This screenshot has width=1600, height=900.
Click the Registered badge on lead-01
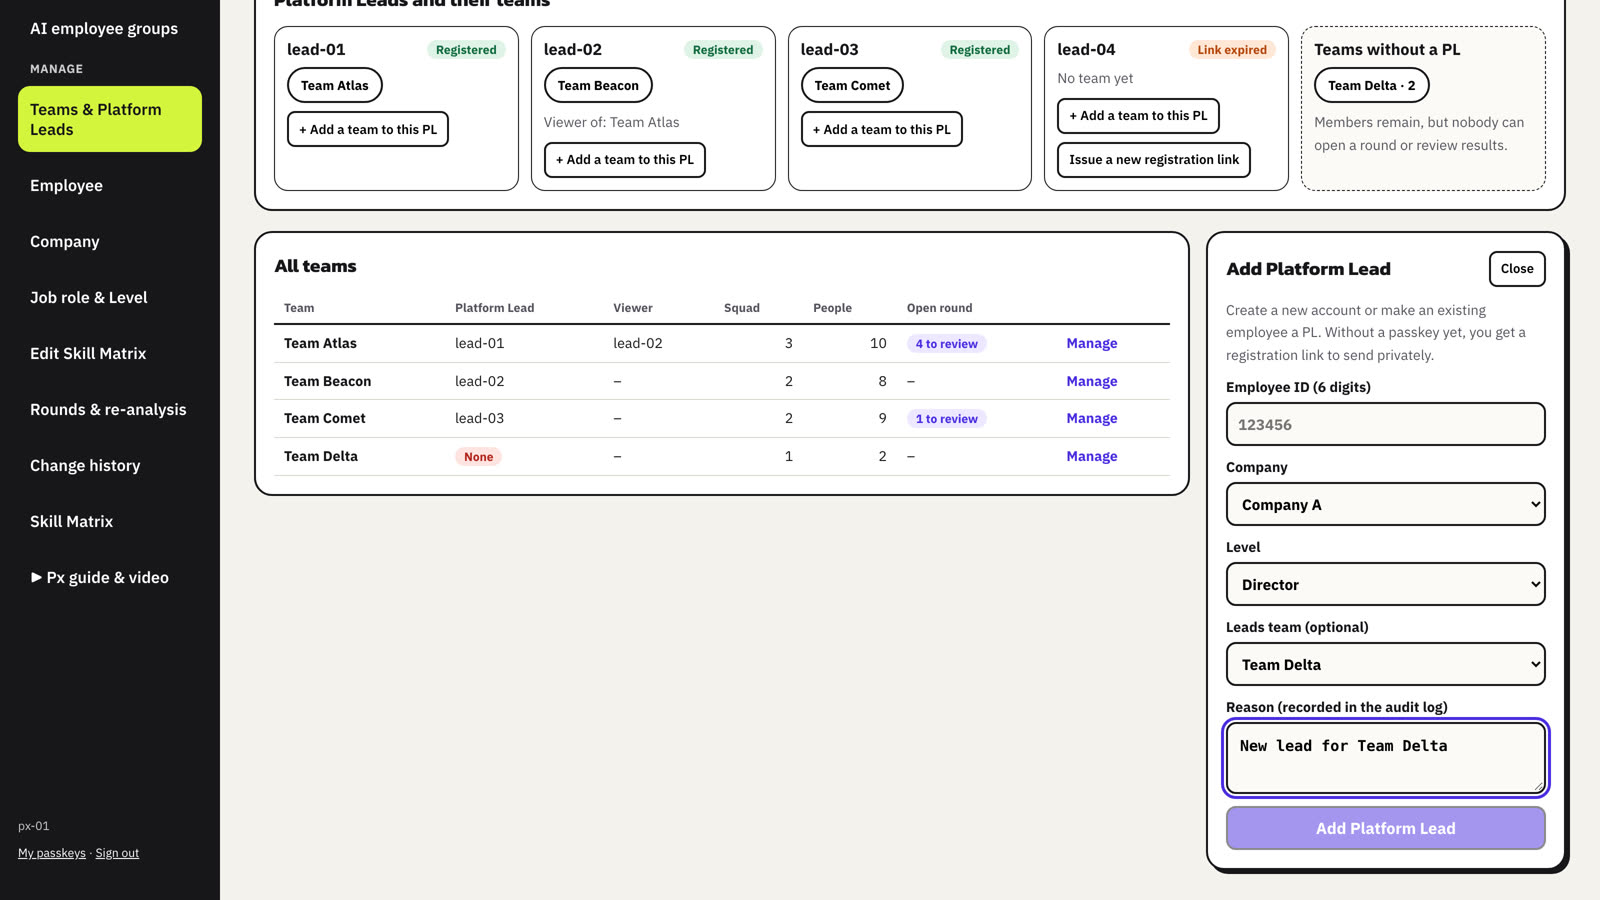click(466, 49)
